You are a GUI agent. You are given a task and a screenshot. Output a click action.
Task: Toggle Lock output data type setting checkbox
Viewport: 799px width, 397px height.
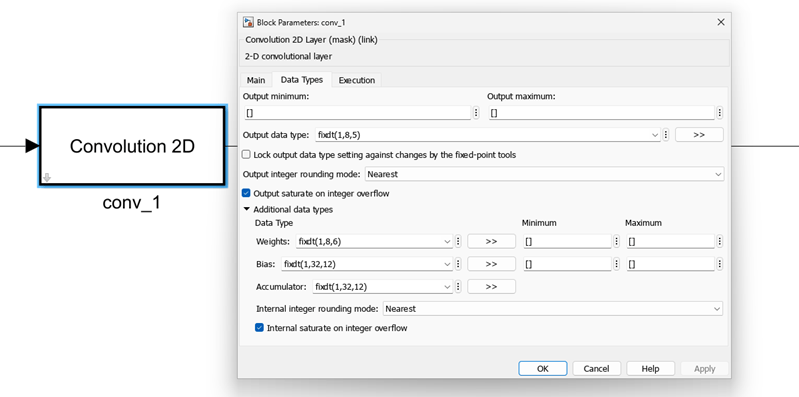click(246, 154)
